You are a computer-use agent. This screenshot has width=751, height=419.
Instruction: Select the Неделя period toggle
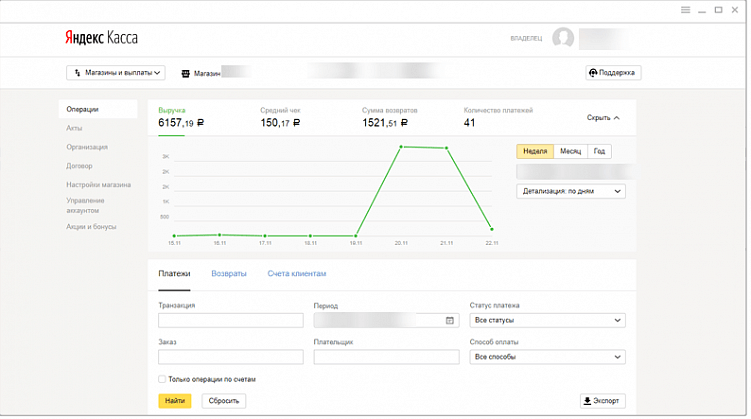tap(535, 151)
